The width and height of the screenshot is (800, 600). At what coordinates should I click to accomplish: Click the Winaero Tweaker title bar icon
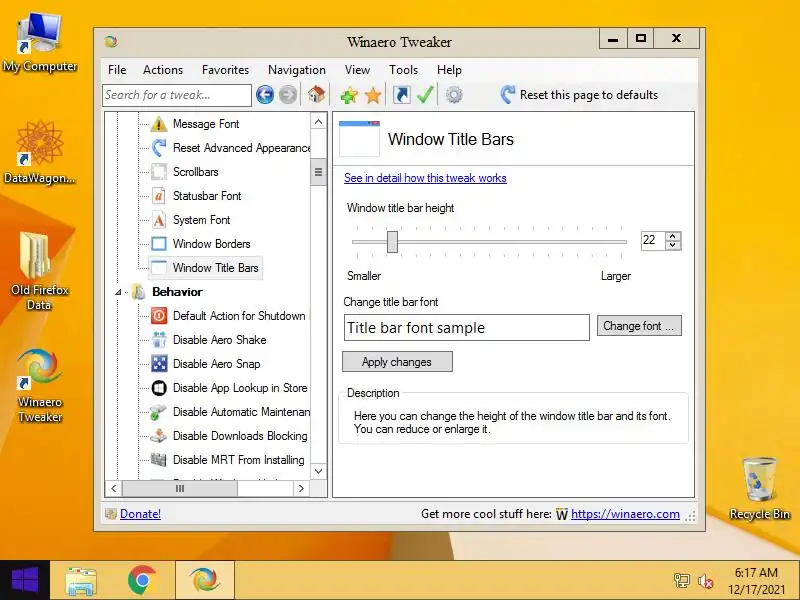[x=111, y=41]
